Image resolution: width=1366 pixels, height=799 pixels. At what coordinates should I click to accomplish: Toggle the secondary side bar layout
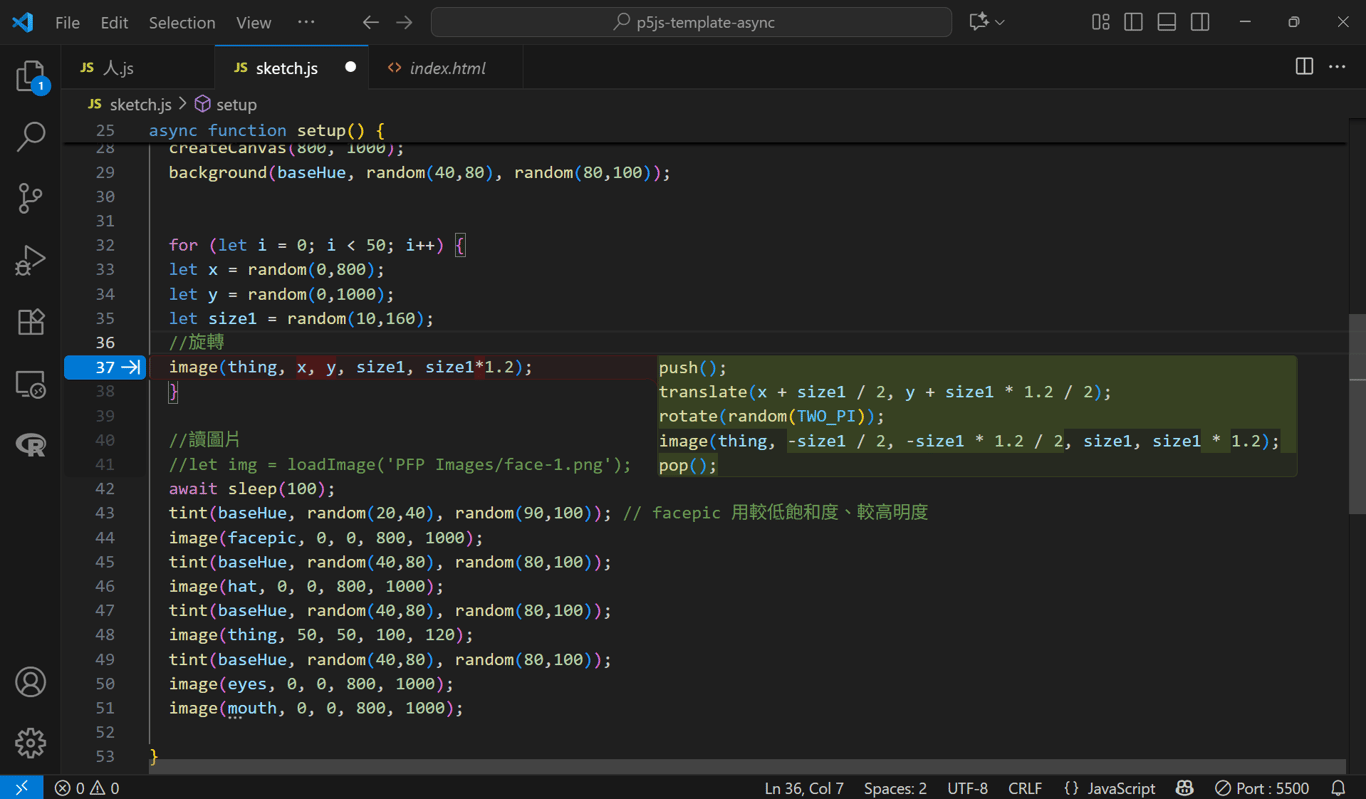pos(1200,22)
